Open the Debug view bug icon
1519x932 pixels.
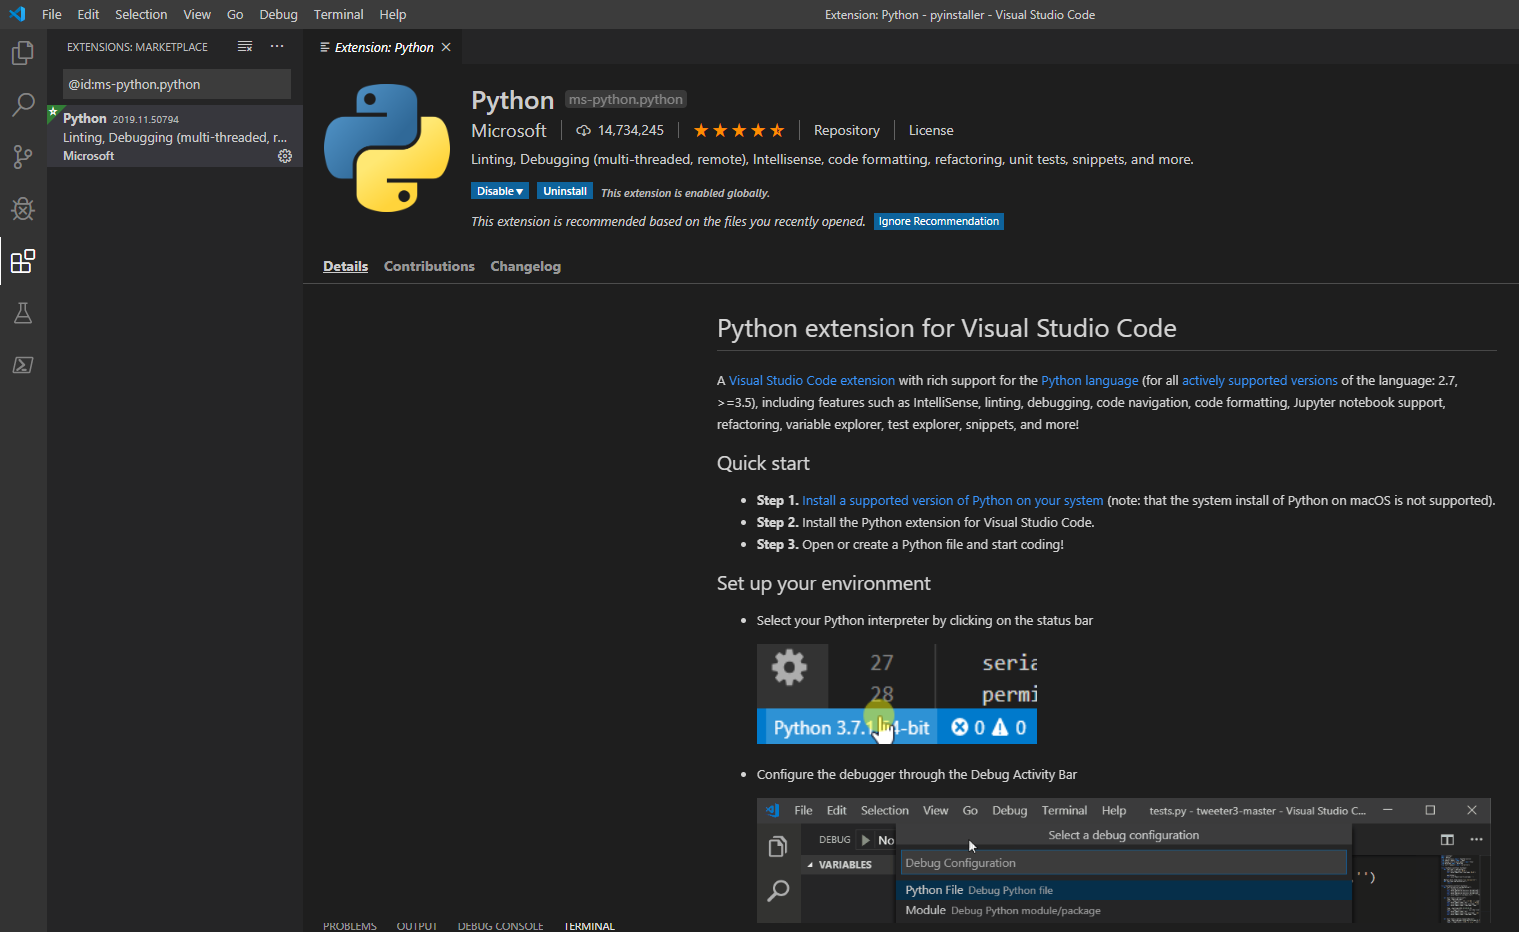[x=23, y=209]
